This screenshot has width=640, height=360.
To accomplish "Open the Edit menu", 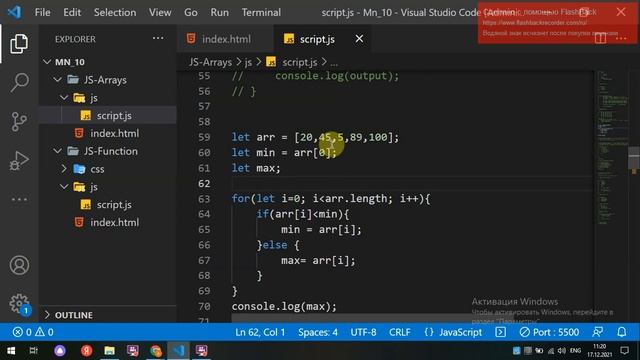I will (x=72, y=12).
